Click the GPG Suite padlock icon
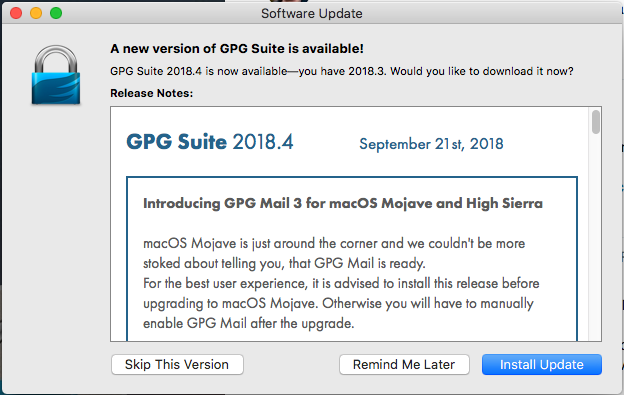The image size is (624, 395). point(56,75)
